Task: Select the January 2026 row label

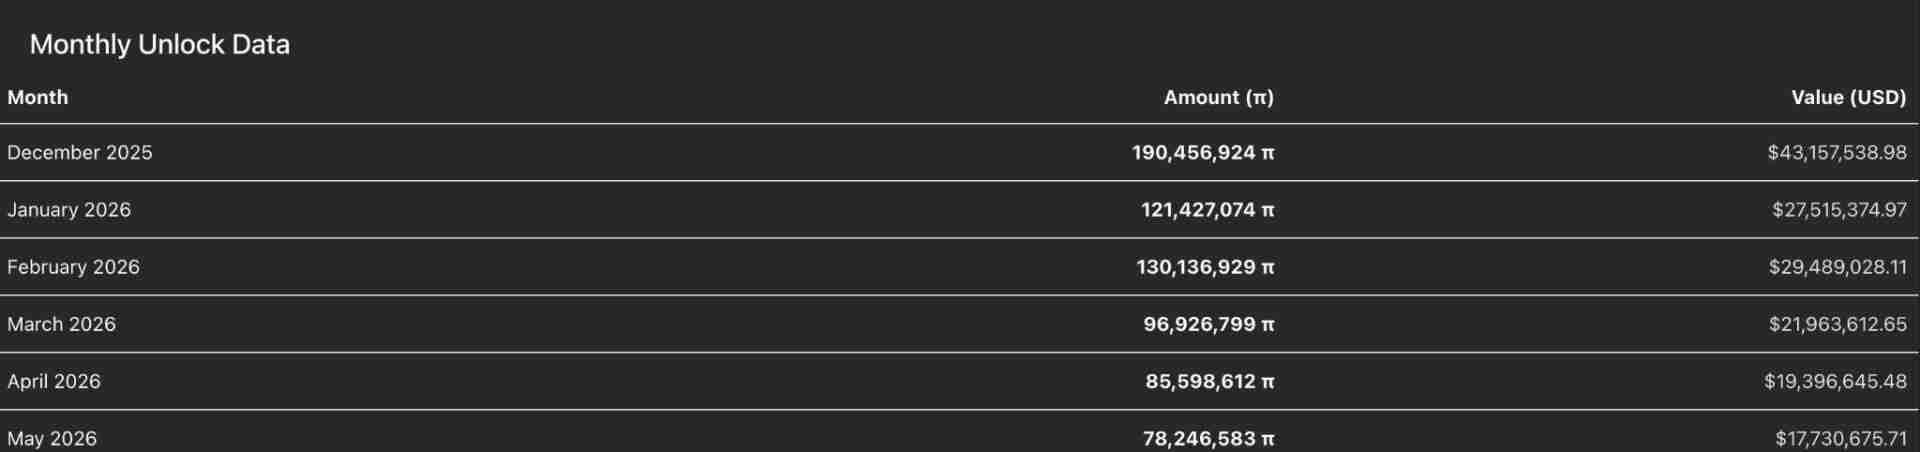Action: 69,210
